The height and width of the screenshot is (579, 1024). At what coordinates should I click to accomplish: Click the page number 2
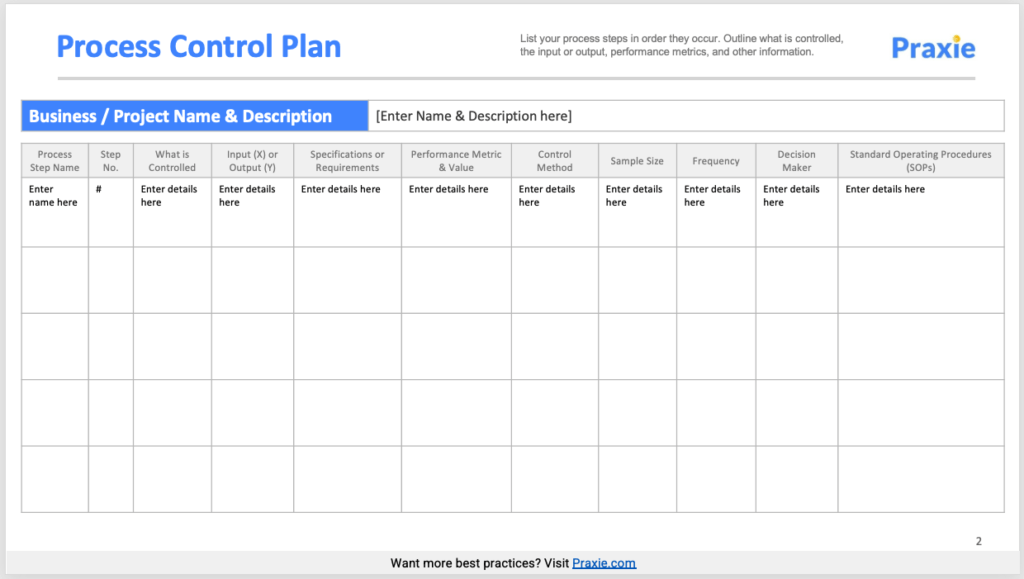pos(978,541)
